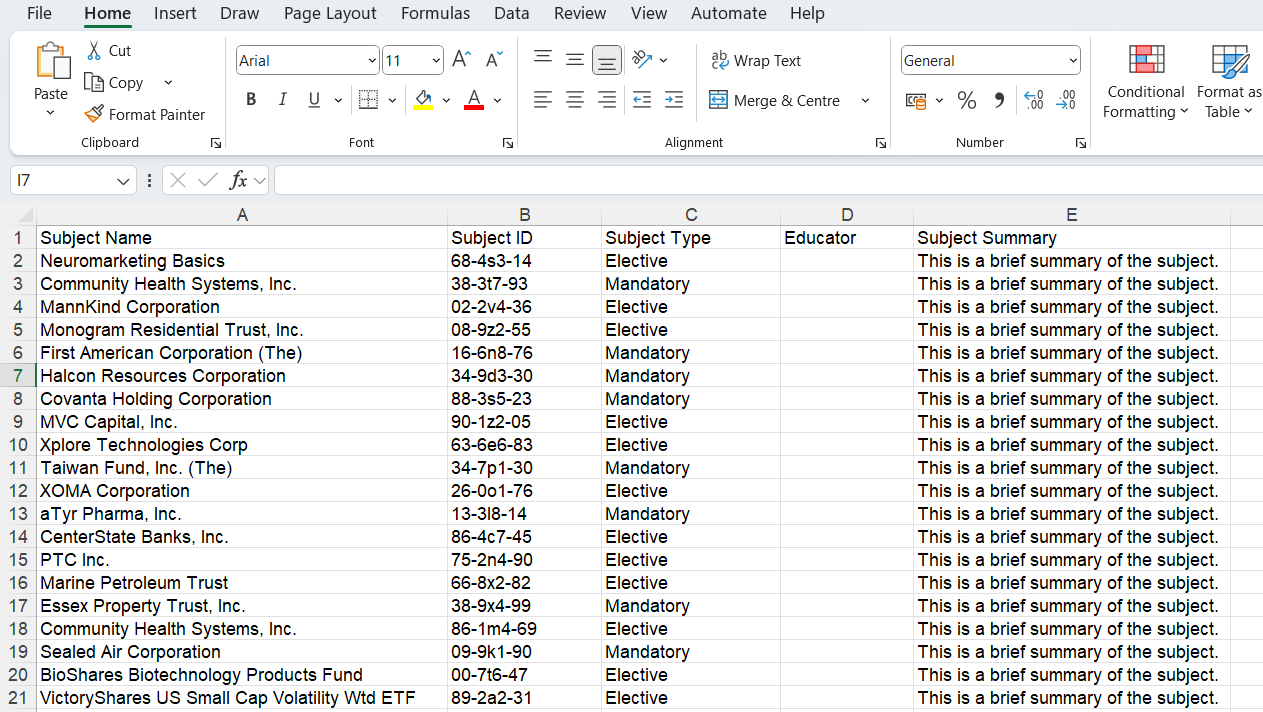Open Format as Table gallery
This screenshot has width=1263, height=712.
(x=1229, y=82)
